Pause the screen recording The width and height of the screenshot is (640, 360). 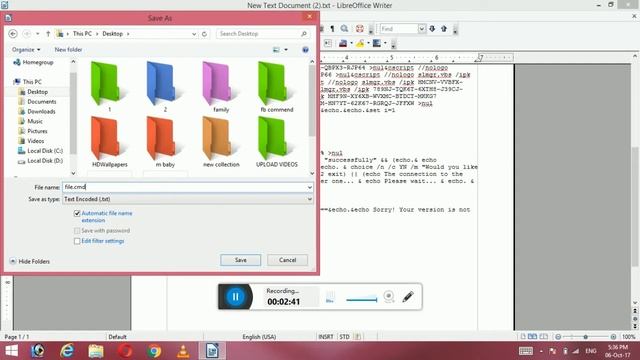point(236,297)
